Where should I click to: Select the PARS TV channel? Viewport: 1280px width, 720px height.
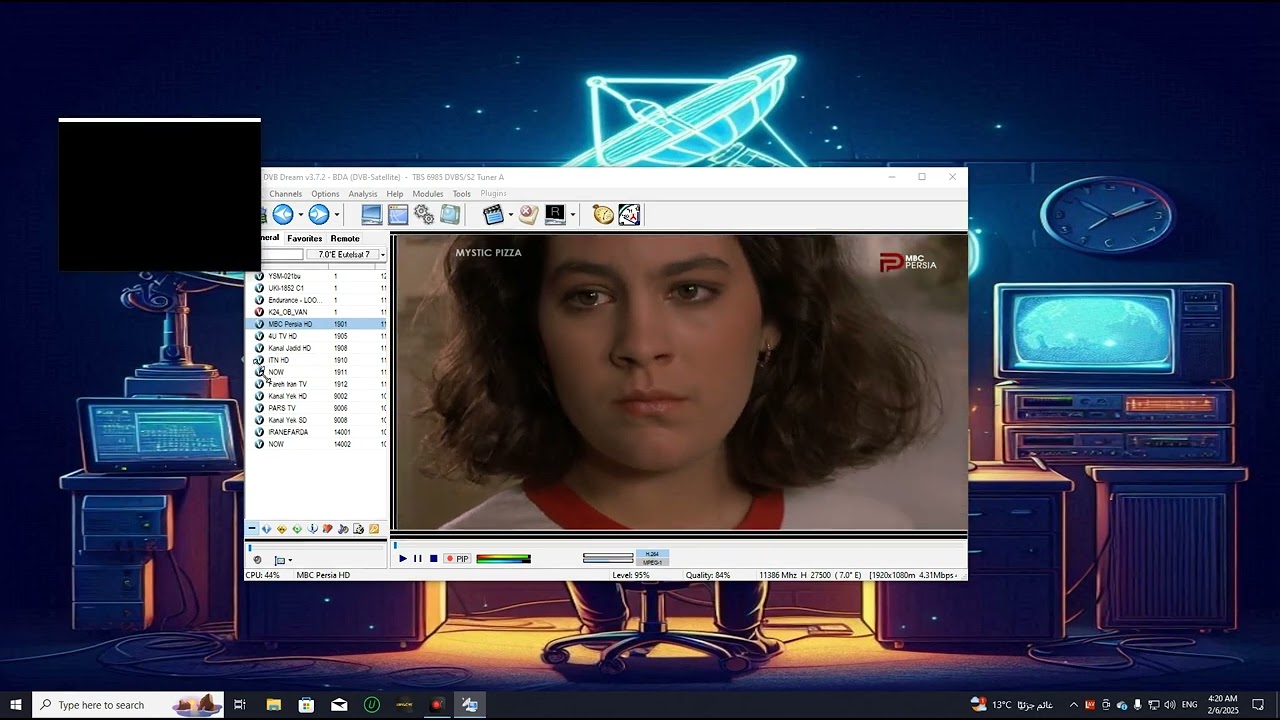(x=316, y=408)
